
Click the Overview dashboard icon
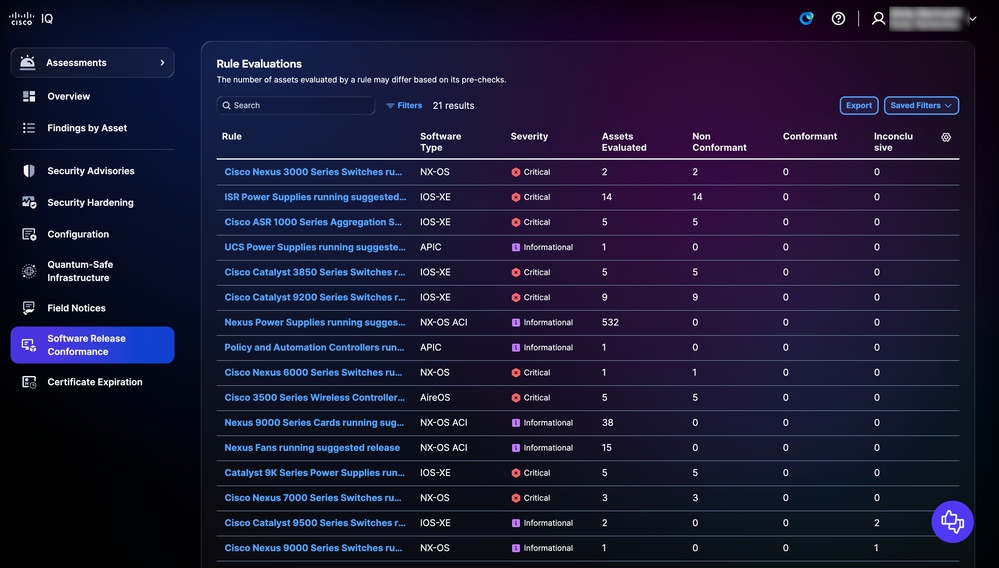[x=29, y=96]
